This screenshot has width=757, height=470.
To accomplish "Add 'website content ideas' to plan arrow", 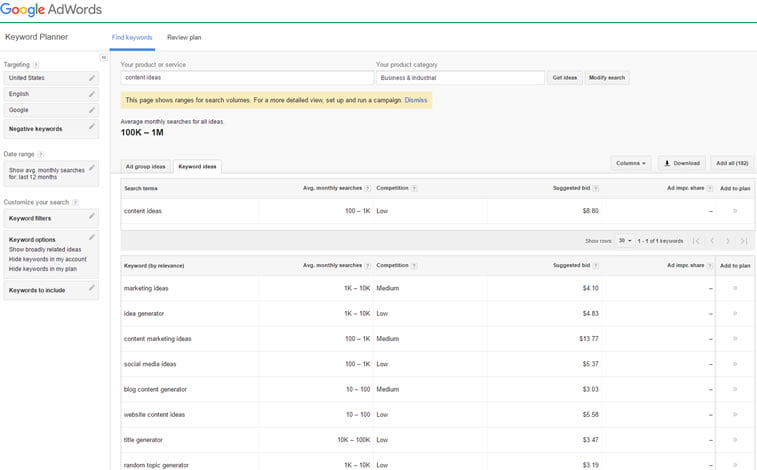I will click(x=735, y=415).
